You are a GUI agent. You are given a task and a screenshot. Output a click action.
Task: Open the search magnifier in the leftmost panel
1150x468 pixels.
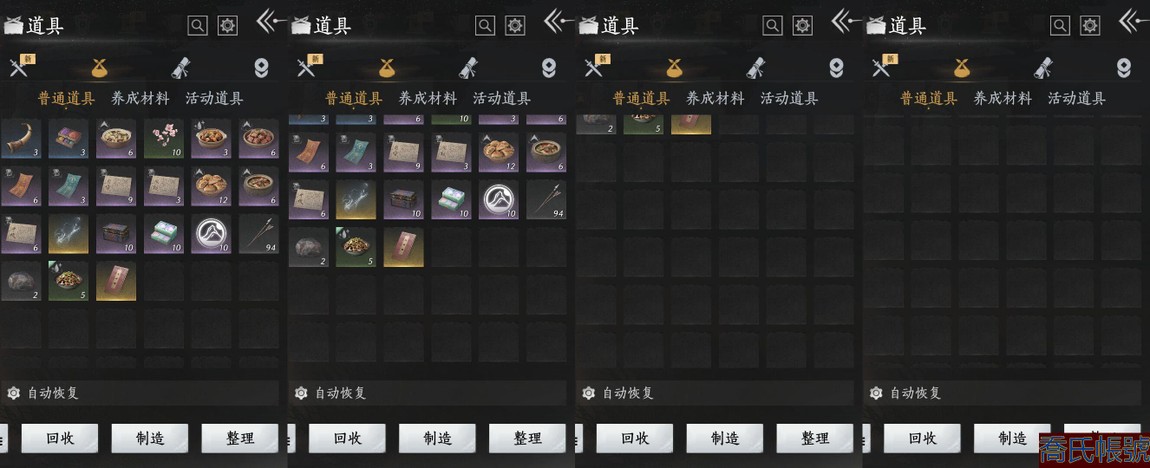tap(197, 26)
